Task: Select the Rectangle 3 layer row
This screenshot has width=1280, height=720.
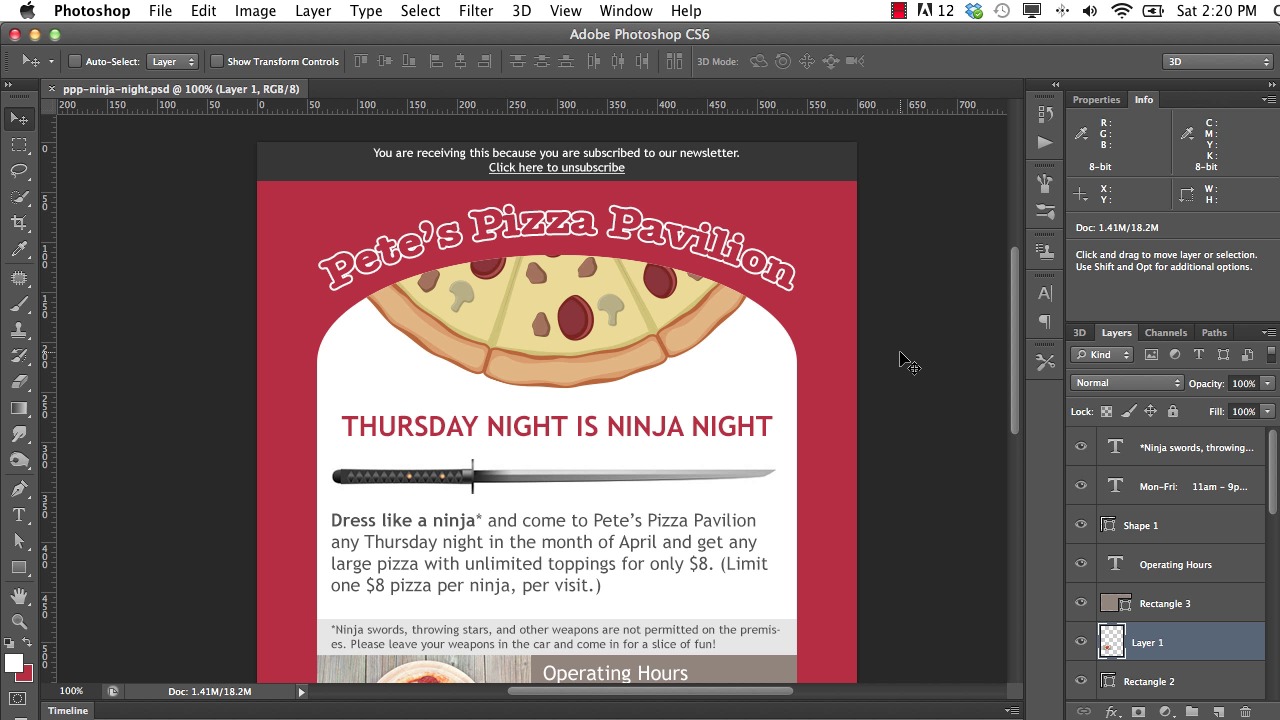Action: point(1165,603)
